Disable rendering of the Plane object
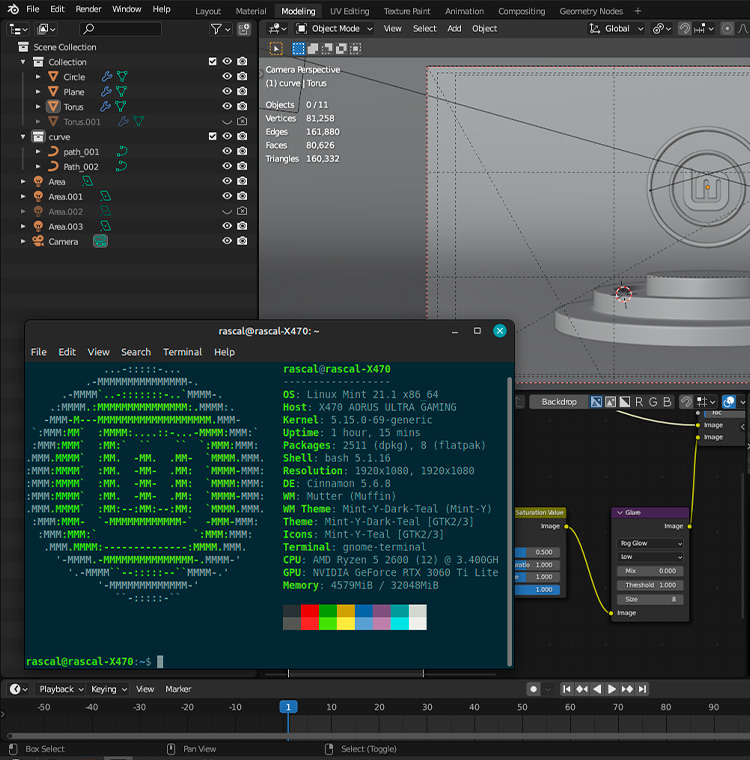This screenshot has height=760, width=750. point(242,92)
